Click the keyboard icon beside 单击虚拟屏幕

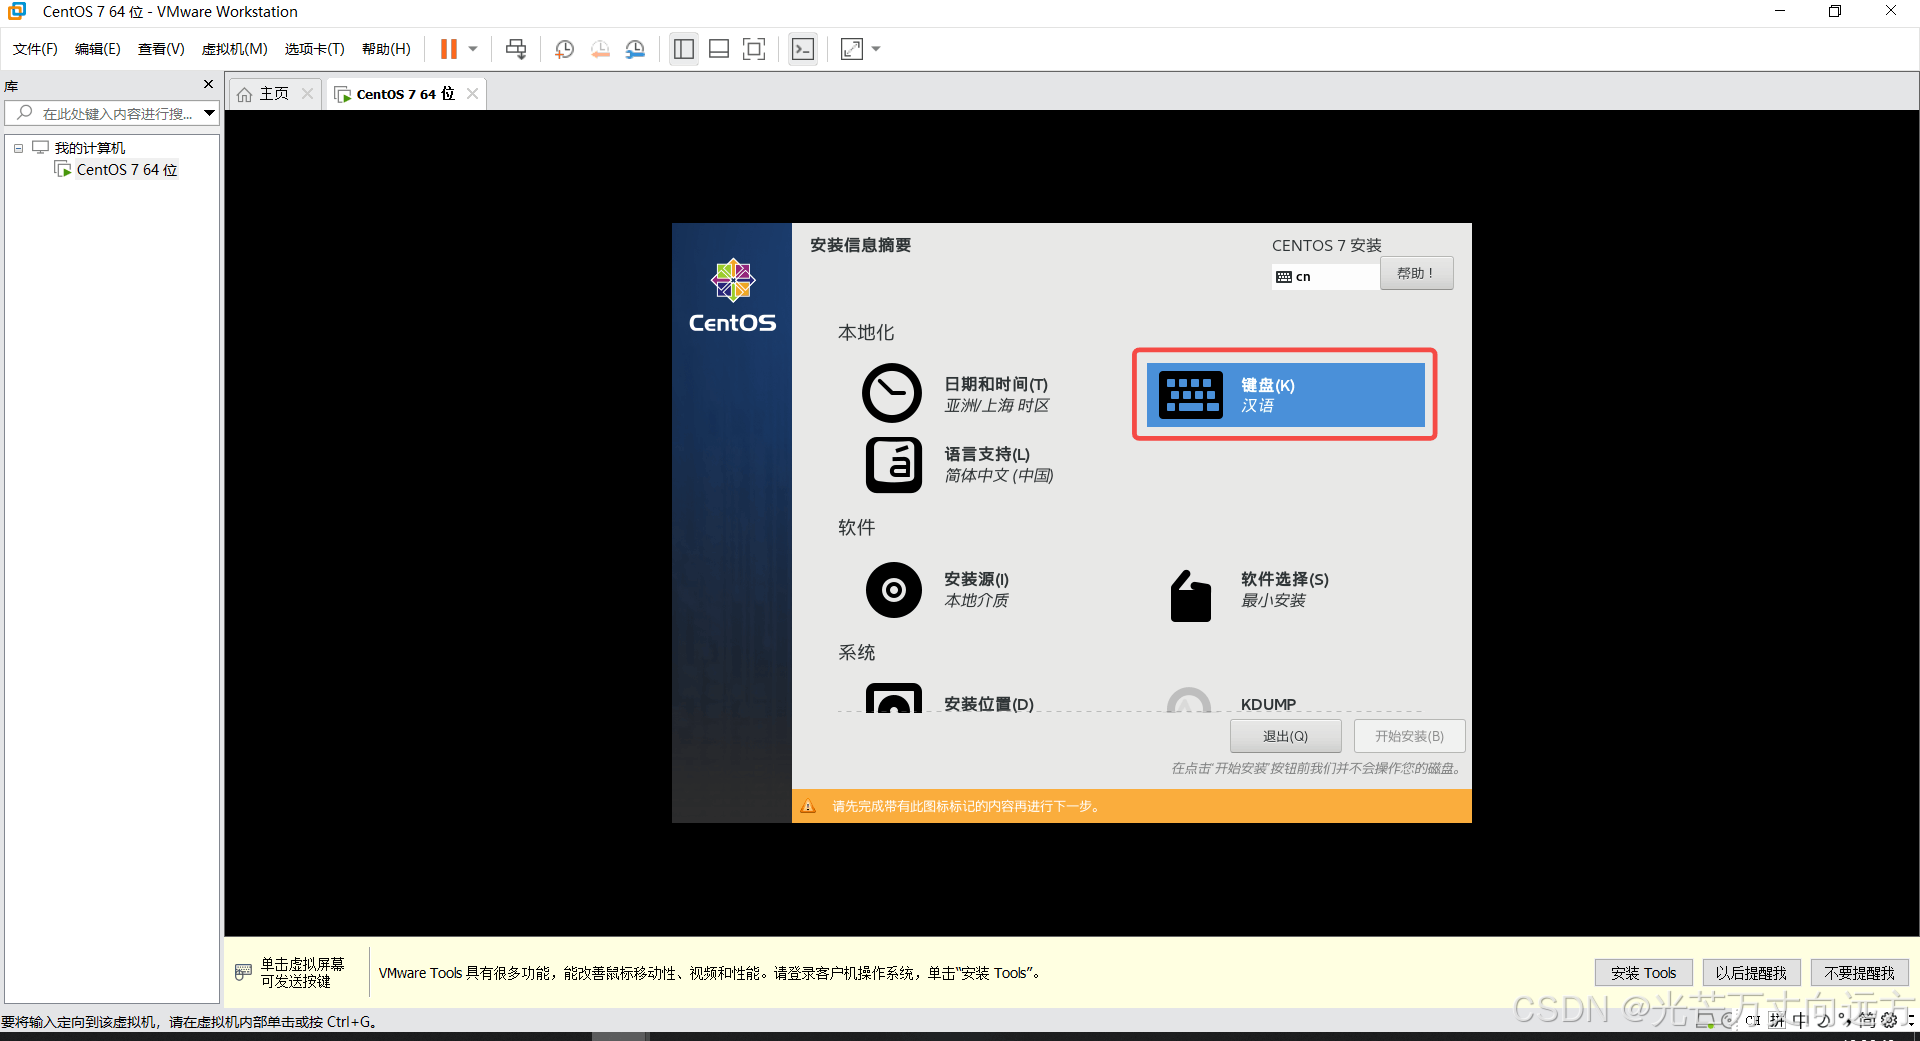click(243, 972)
